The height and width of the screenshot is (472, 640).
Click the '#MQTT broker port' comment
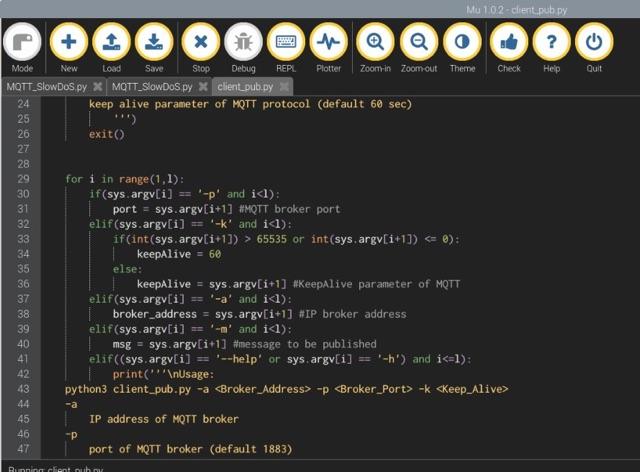pyautogui.click(x=289, y=209)
